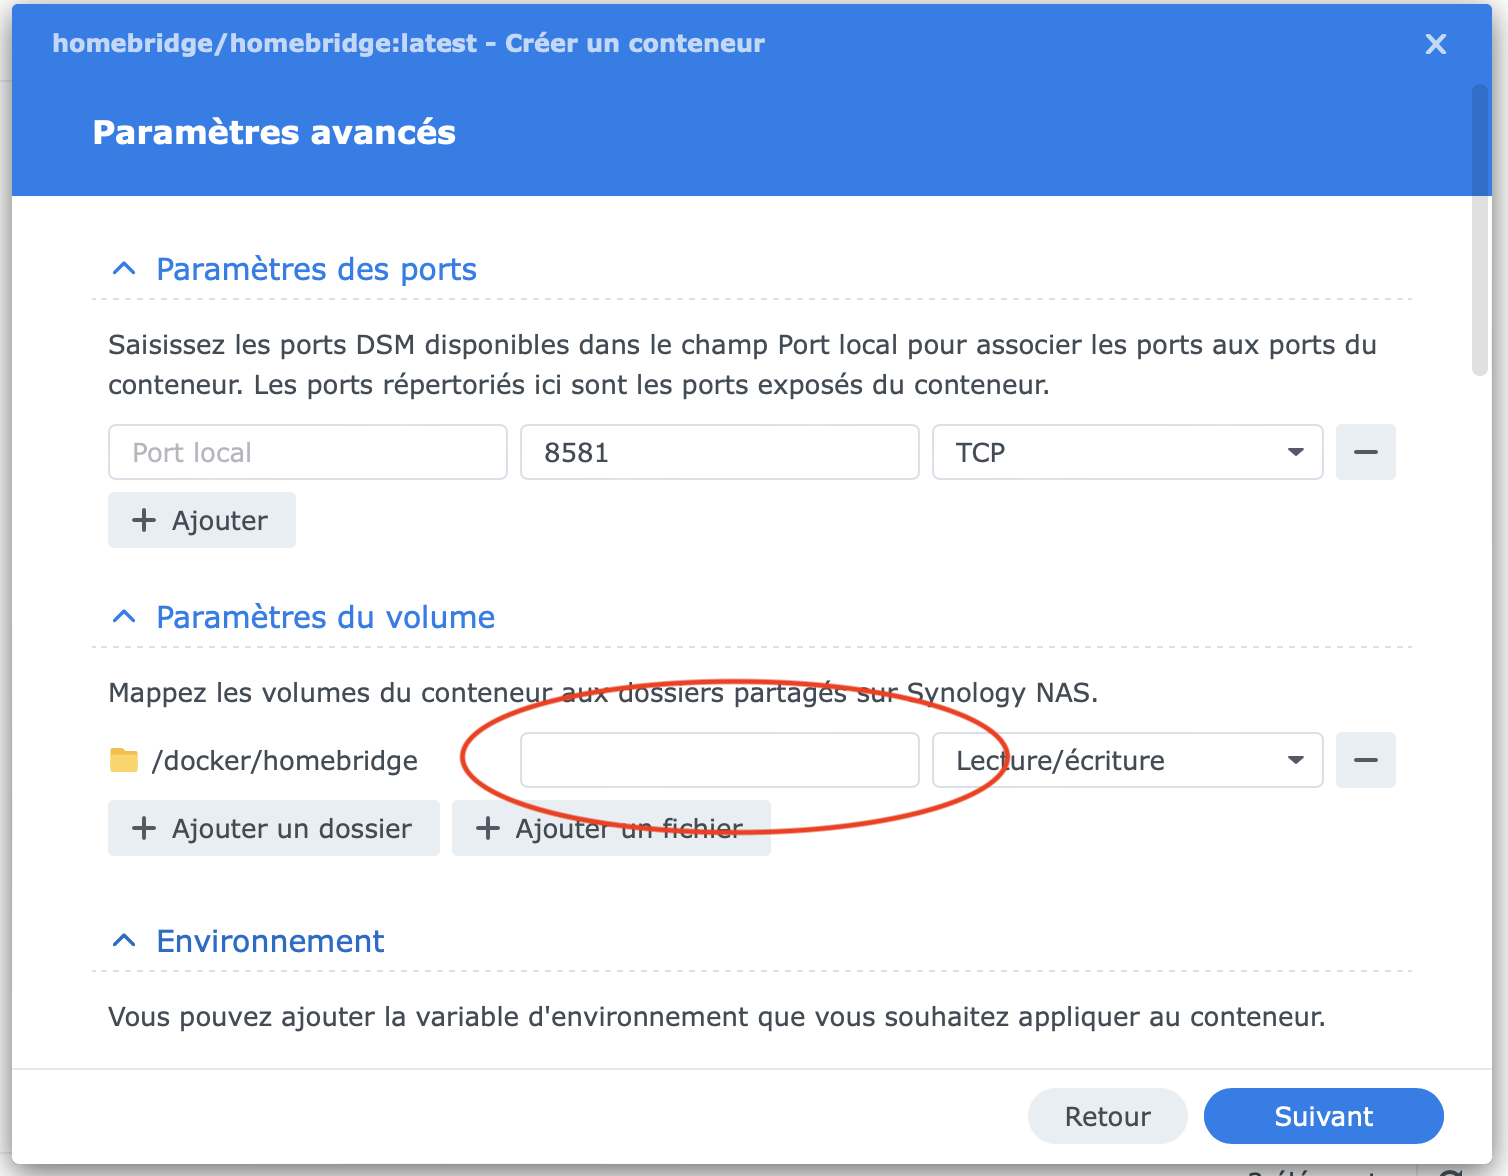Click Ajouter un fichier button
This screenshot has width=1508, height=1176.
point(611,828)
